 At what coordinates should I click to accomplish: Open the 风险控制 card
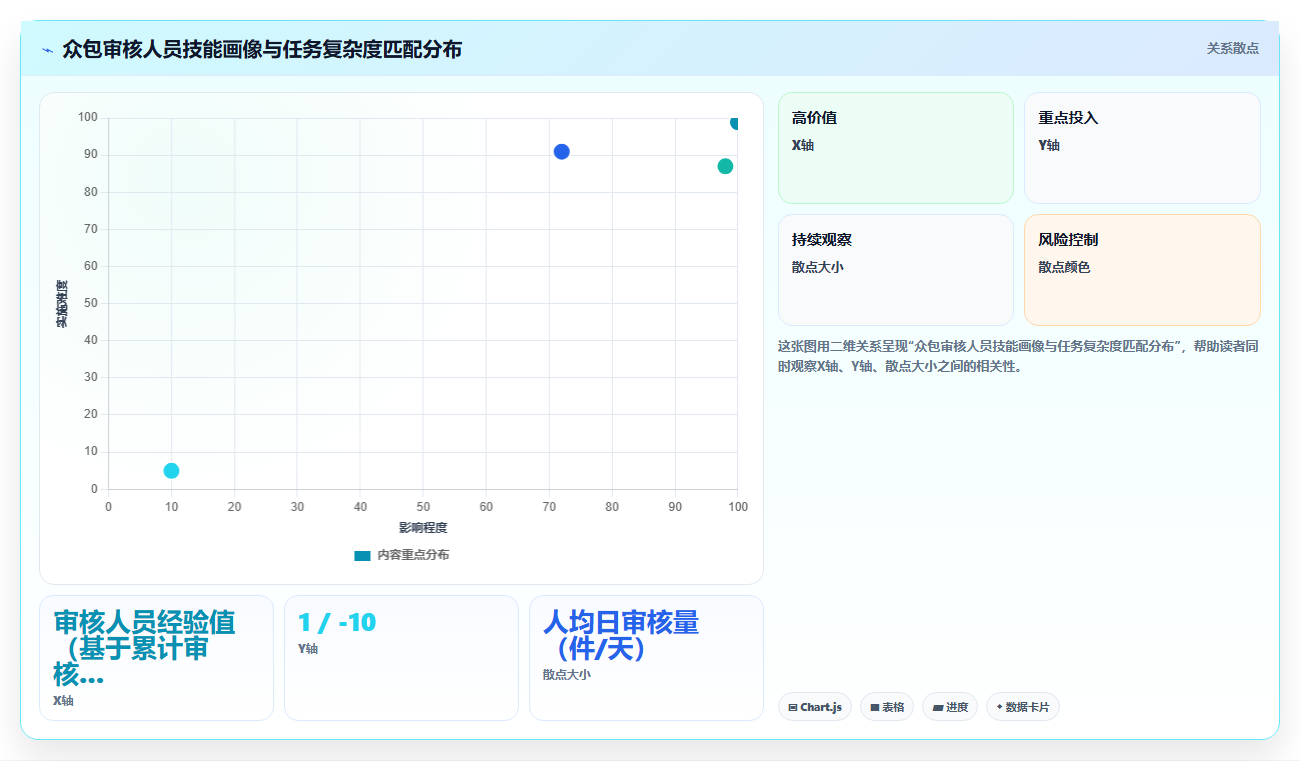pyautogui.click(x=1142, y=270)
